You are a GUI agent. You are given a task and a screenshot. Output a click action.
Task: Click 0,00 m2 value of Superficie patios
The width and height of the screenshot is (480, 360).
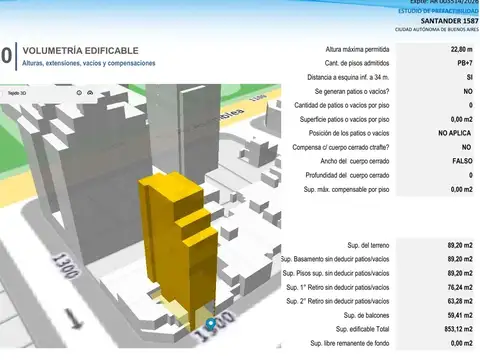click(462, 119)
